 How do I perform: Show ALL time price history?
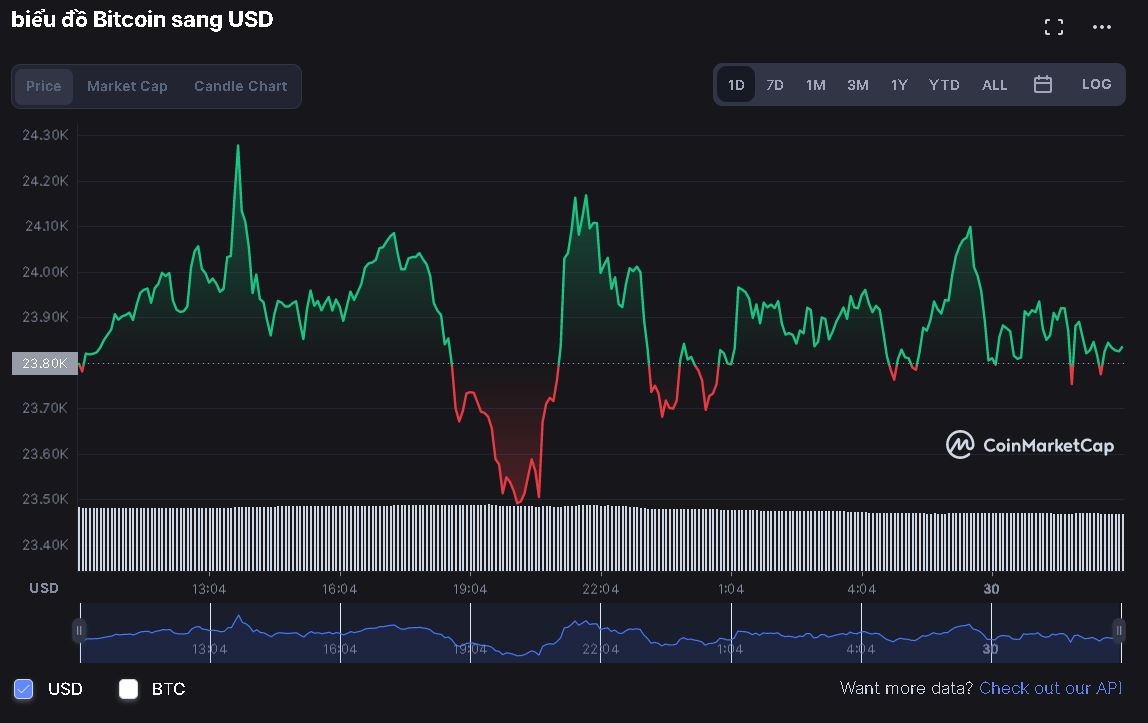994,85
